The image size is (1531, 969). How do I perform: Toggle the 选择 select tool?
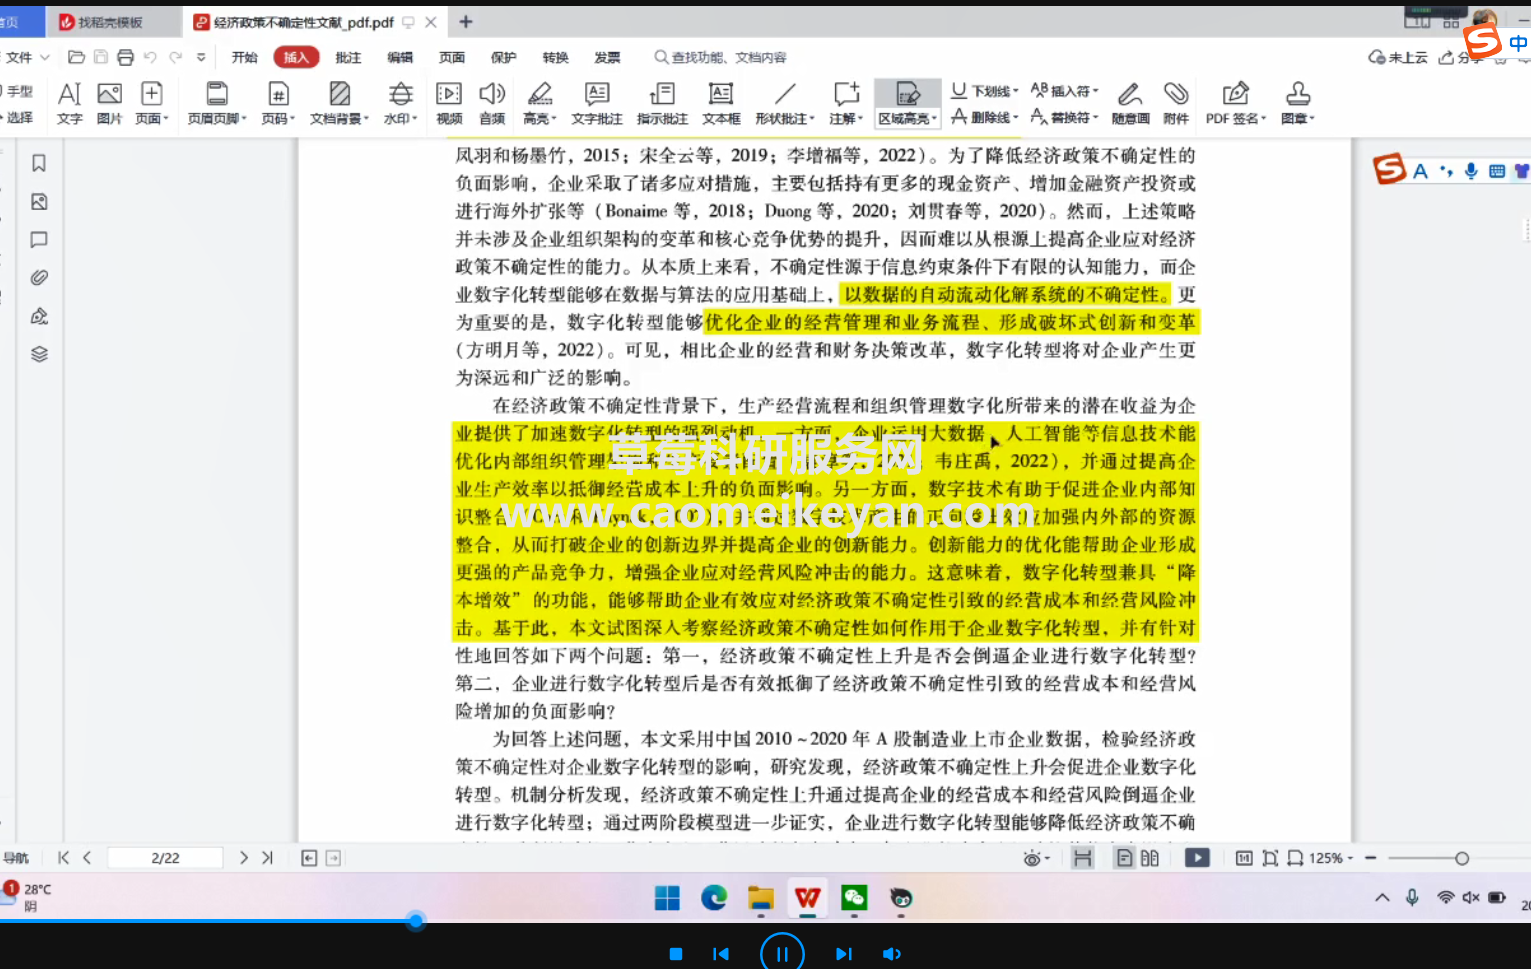[x=18, y=117]
